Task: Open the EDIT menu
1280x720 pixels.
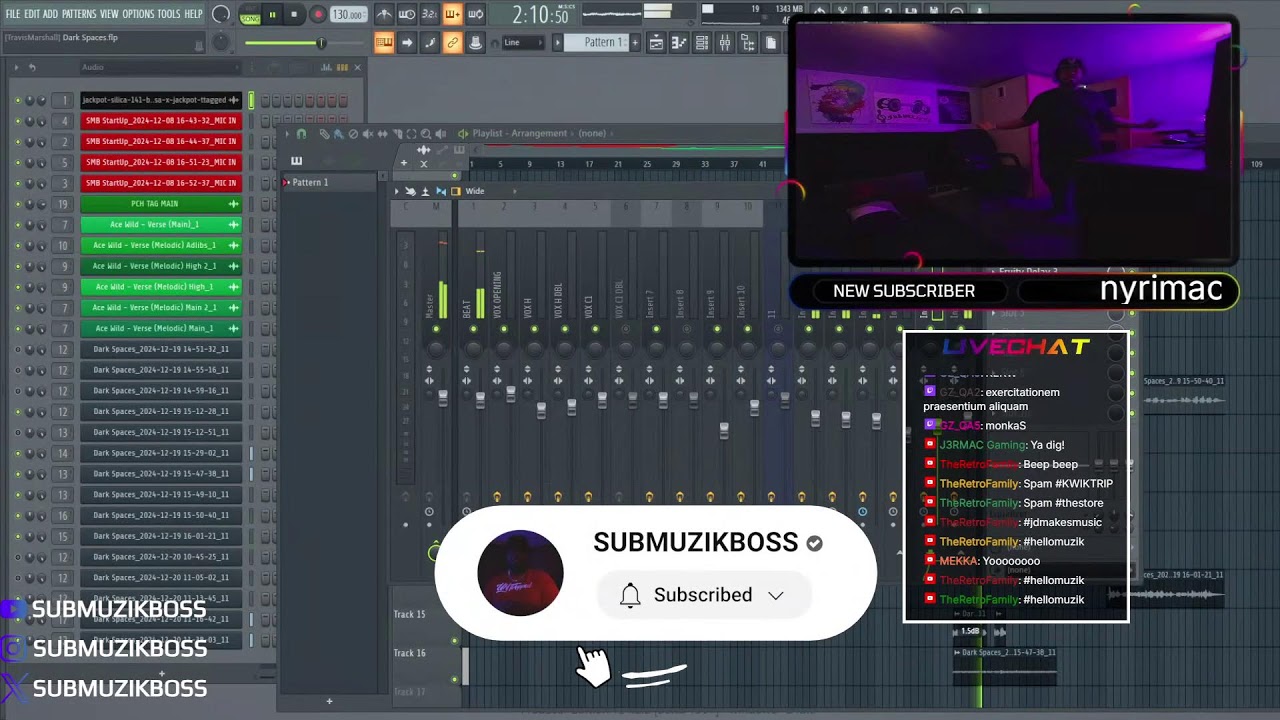Action: click(32, 14)
